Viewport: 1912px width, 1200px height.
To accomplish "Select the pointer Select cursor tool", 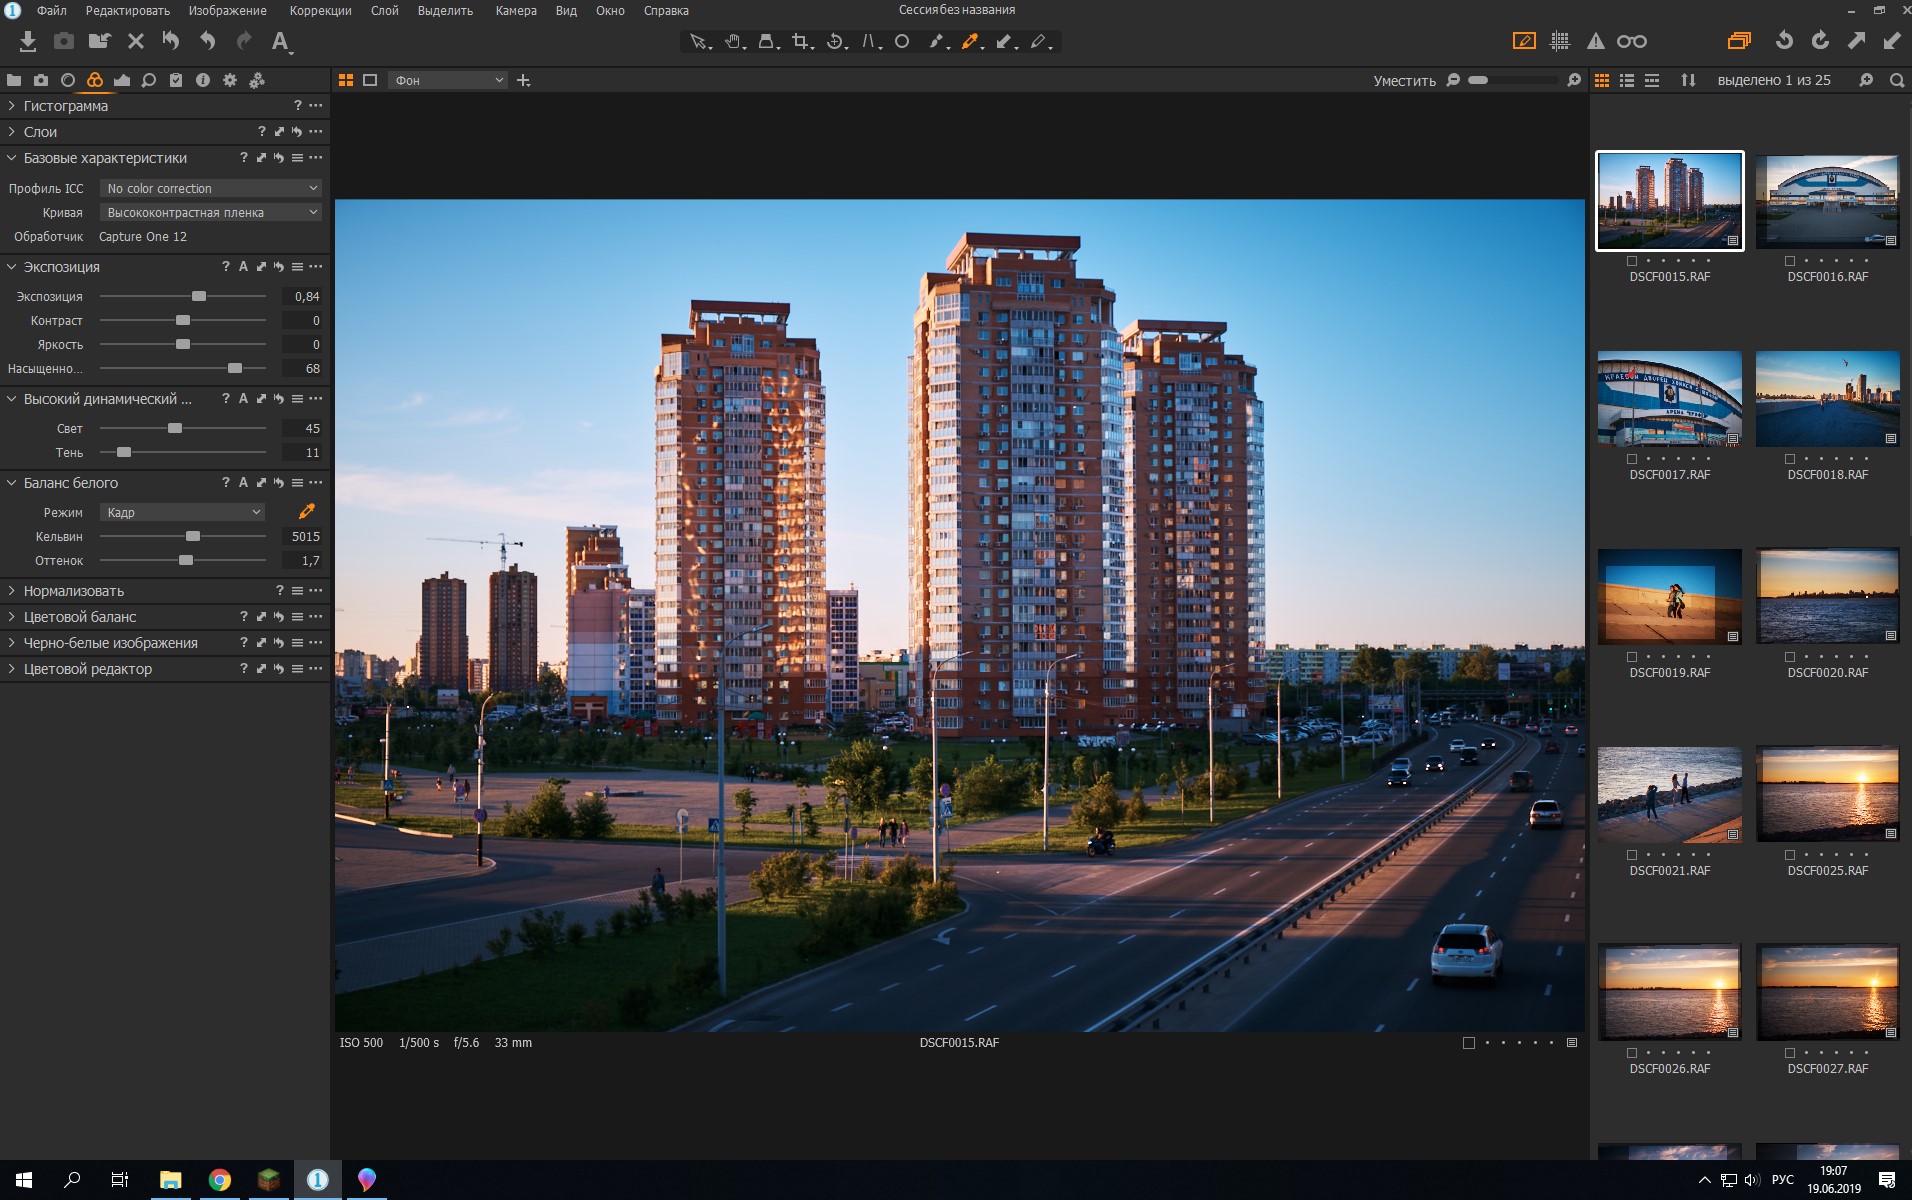I will (x=698, y=41).
